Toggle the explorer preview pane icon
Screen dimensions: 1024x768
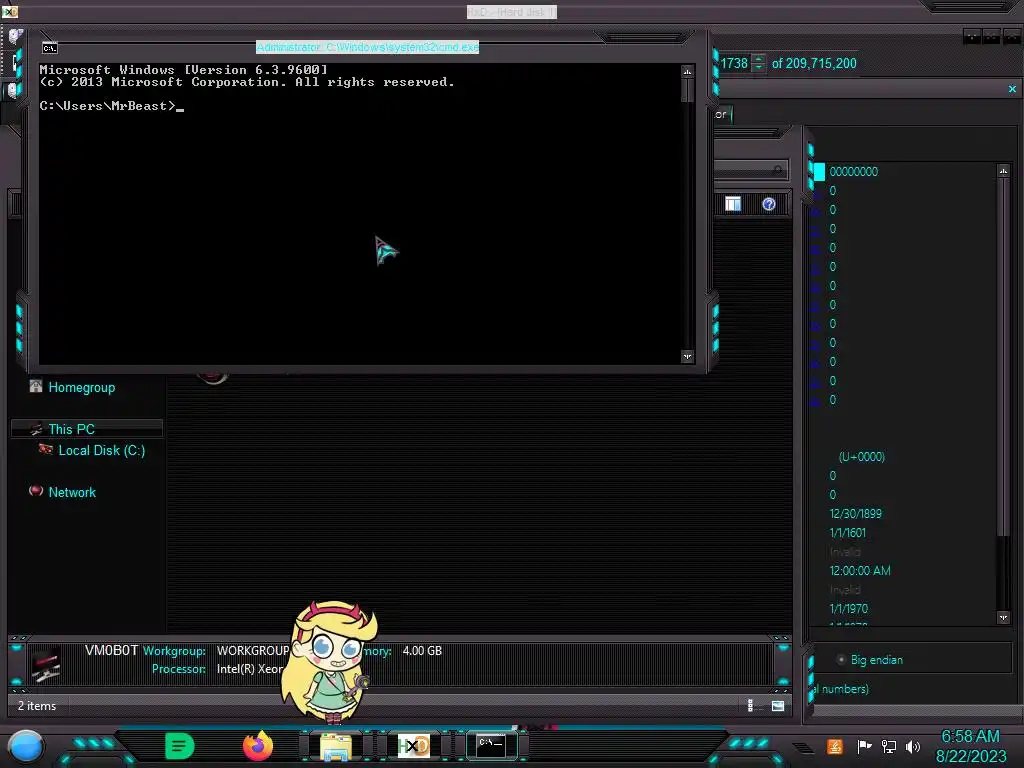733,204
